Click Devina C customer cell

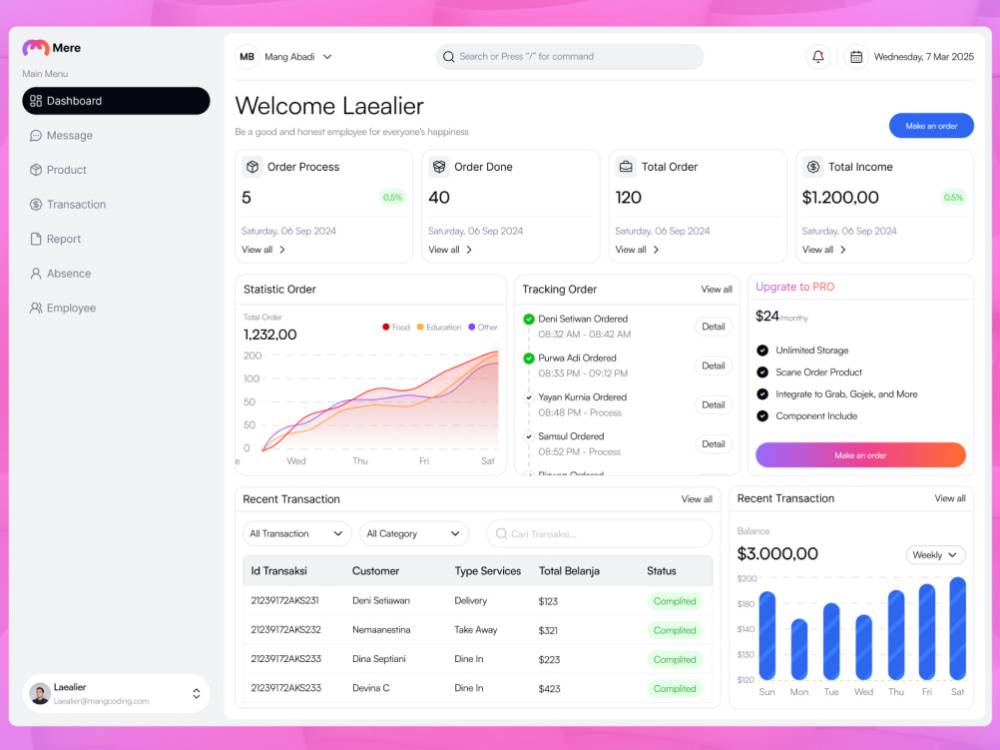tap(371, 688)
